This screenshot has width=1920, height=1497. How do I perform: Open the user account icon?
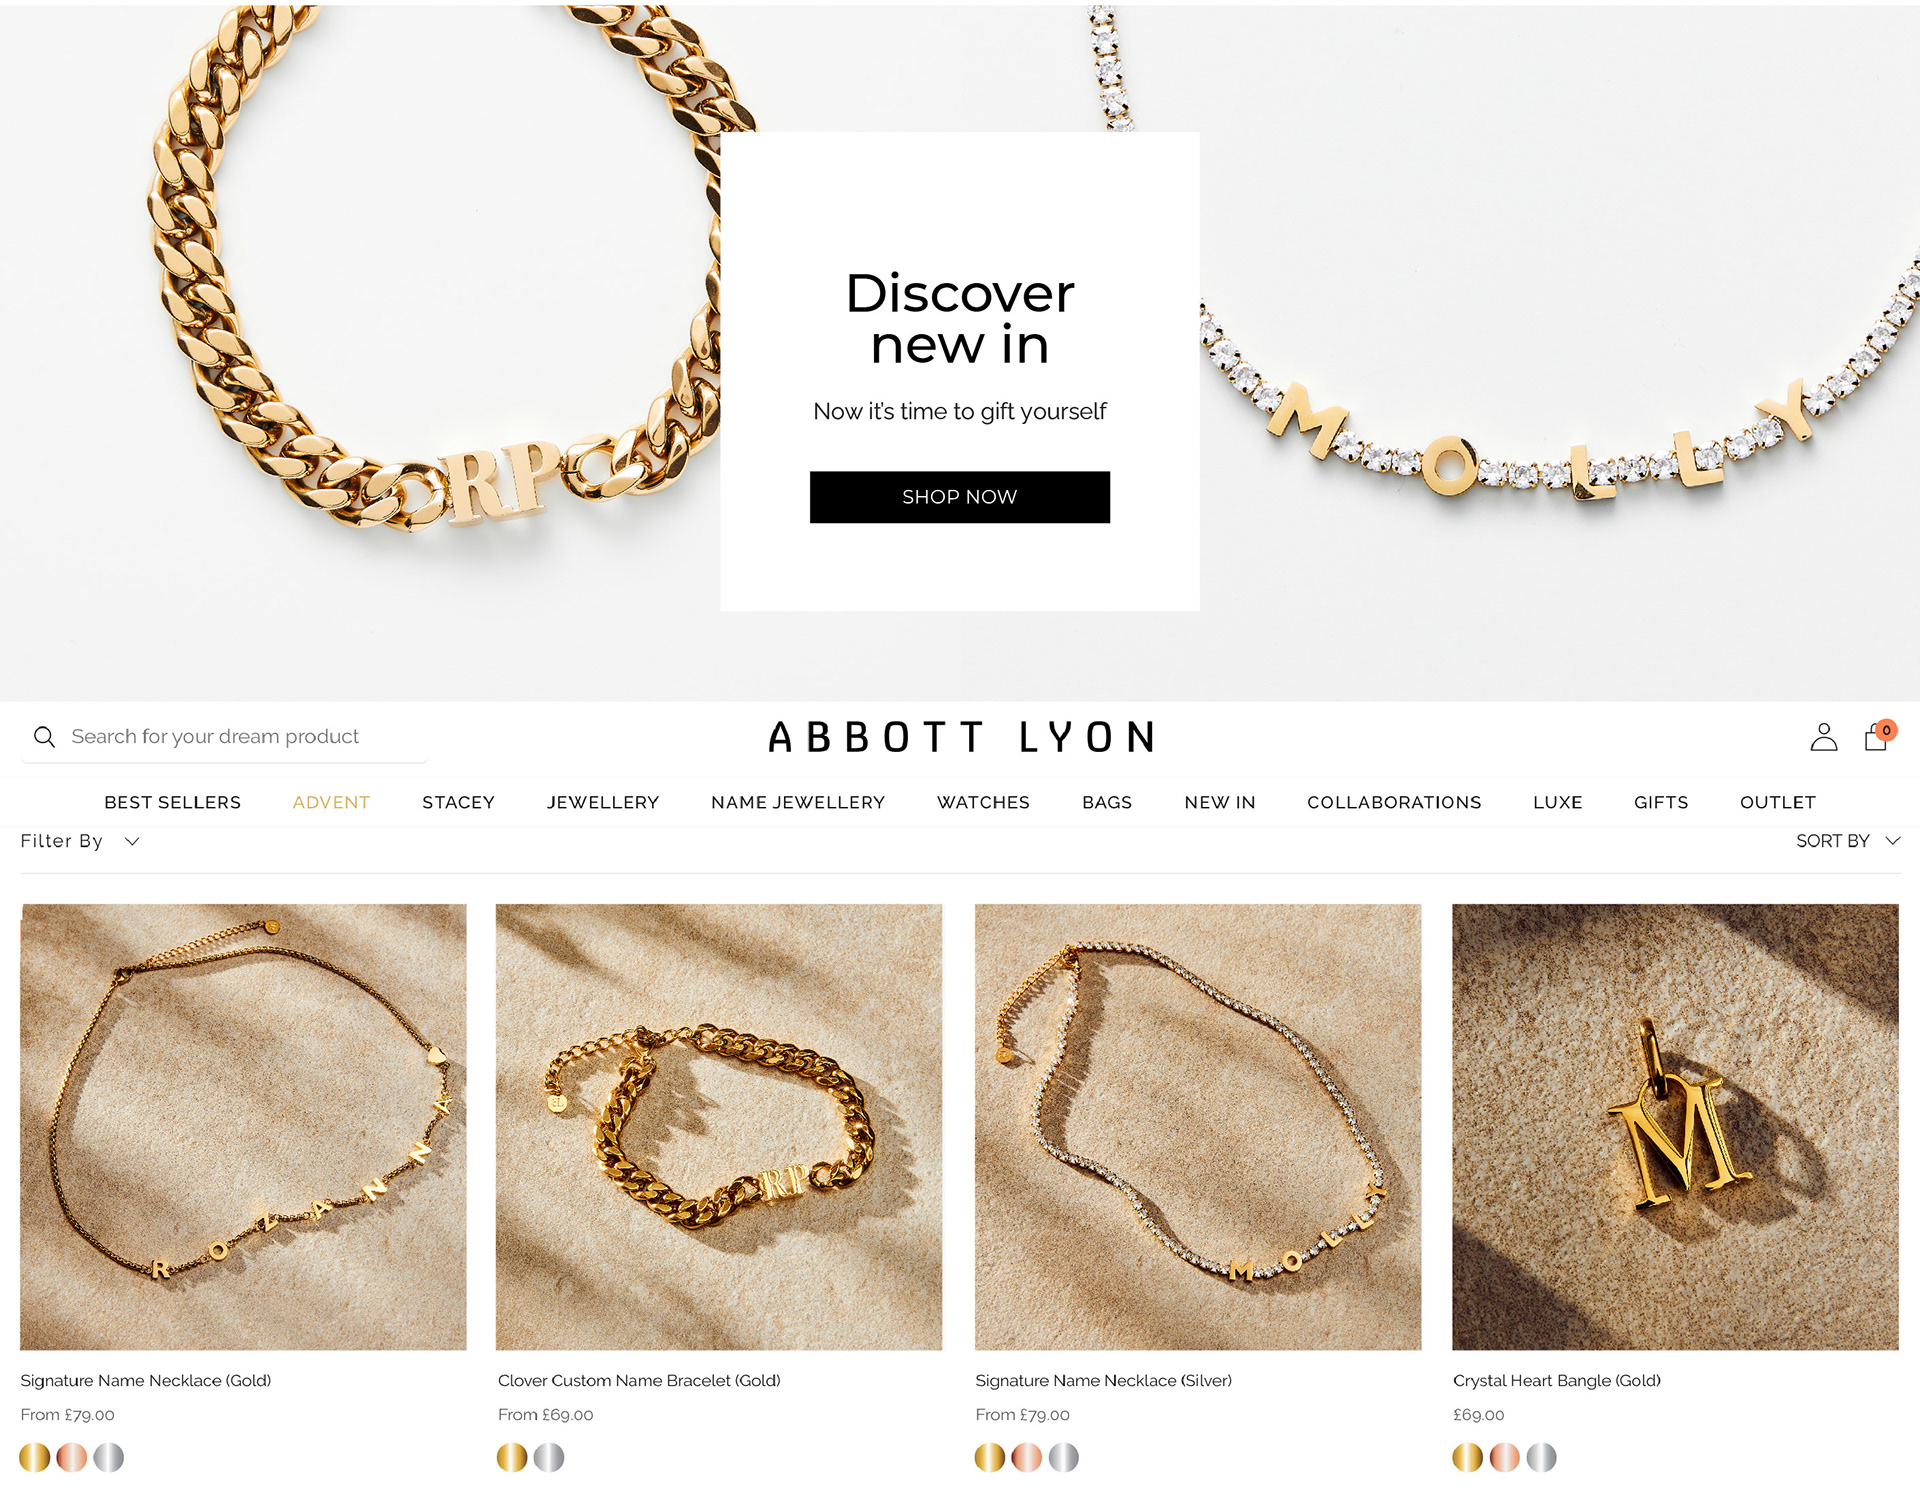pyautogui.click(x=1823, y=737)
